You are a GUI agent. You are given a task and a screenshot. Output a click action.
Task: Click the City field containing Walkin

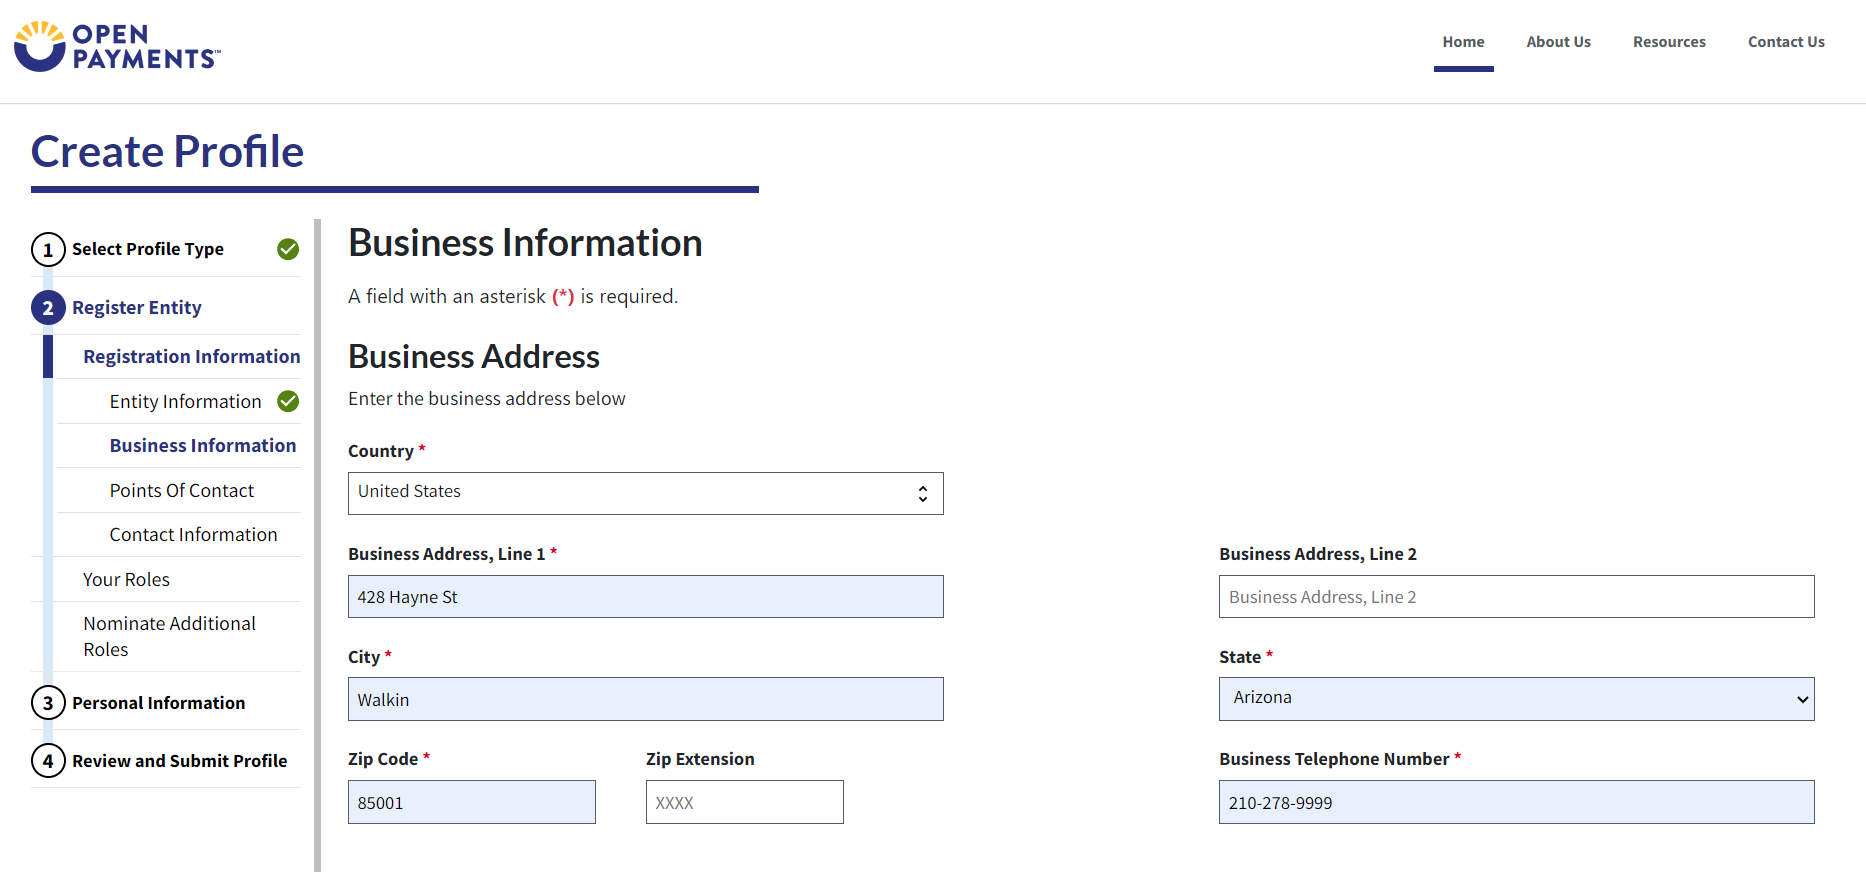(x=645, y=699)
